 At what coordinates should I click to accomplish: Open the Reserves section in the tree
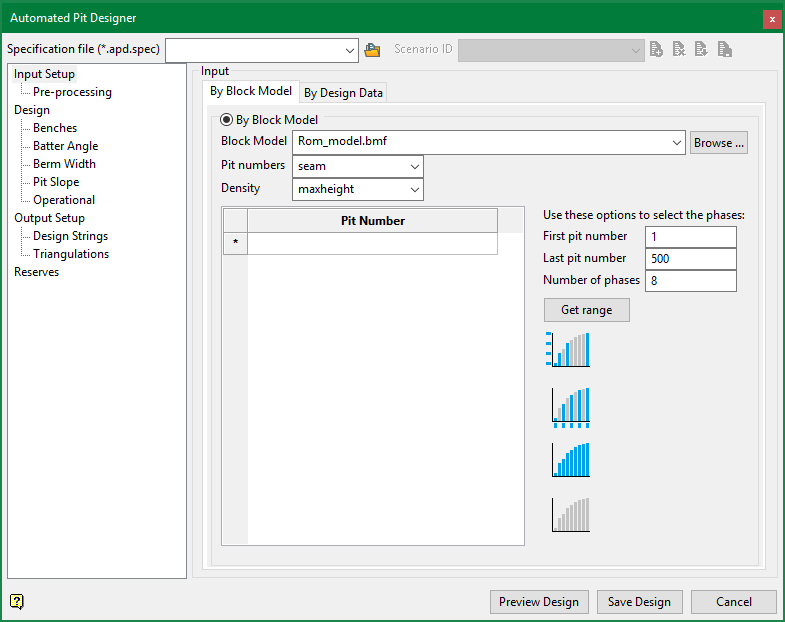36,272
